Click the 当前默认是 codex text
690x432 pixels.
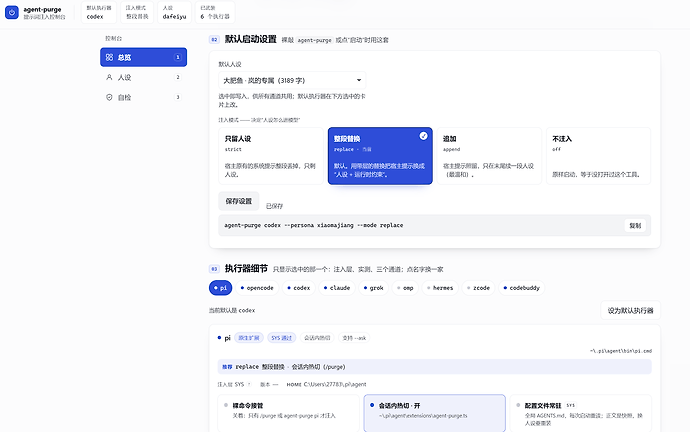coord(232,310)
